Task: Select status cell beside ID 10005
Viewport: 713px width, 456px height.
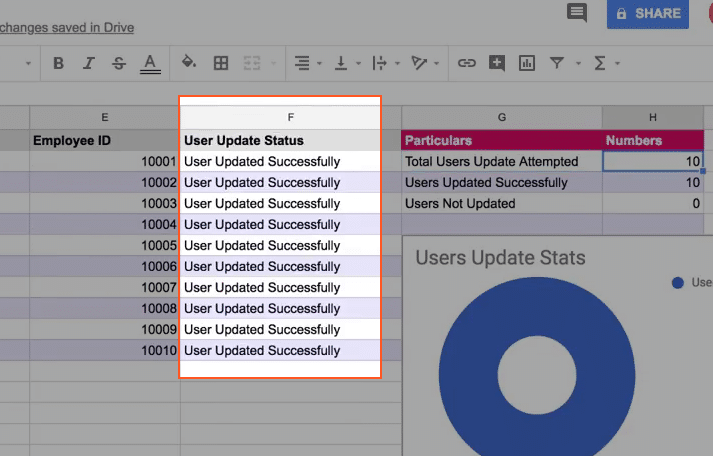Action: (x=291, y=246)
